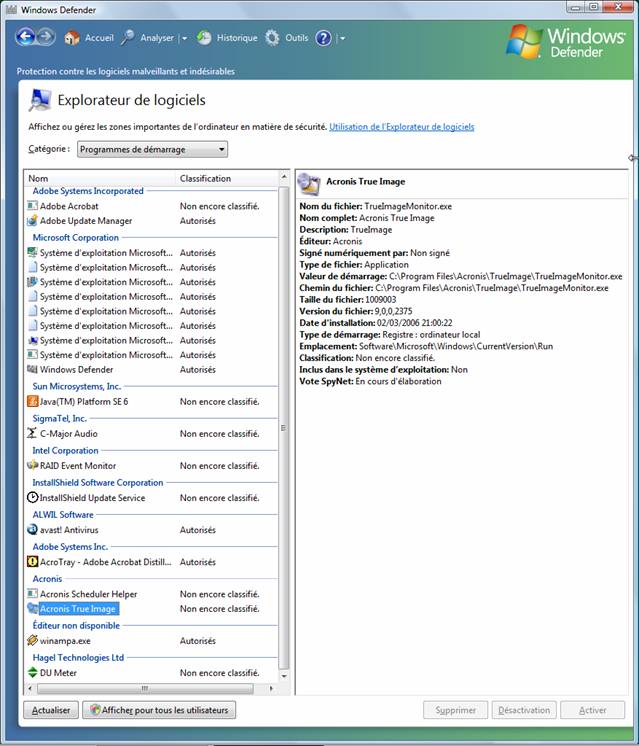The height and width of the screenshot is (746, 639).
Task: Open Analyser in the toolbar
Action: pos(157,38)
